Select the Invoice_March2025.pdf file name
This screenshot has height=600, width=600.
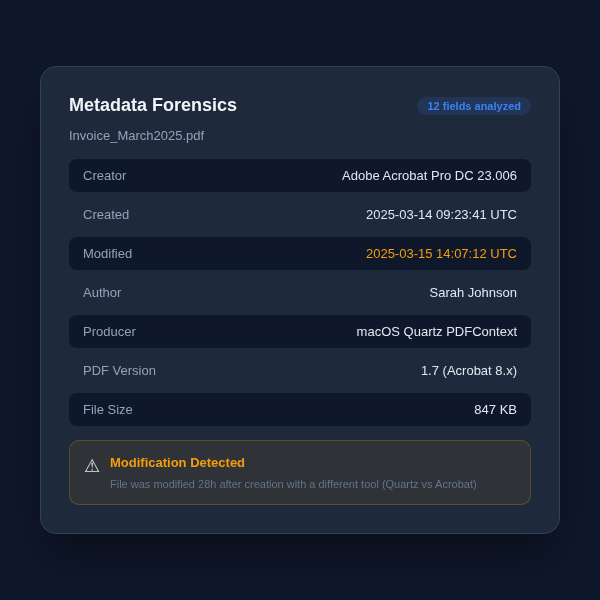[136, 136]
